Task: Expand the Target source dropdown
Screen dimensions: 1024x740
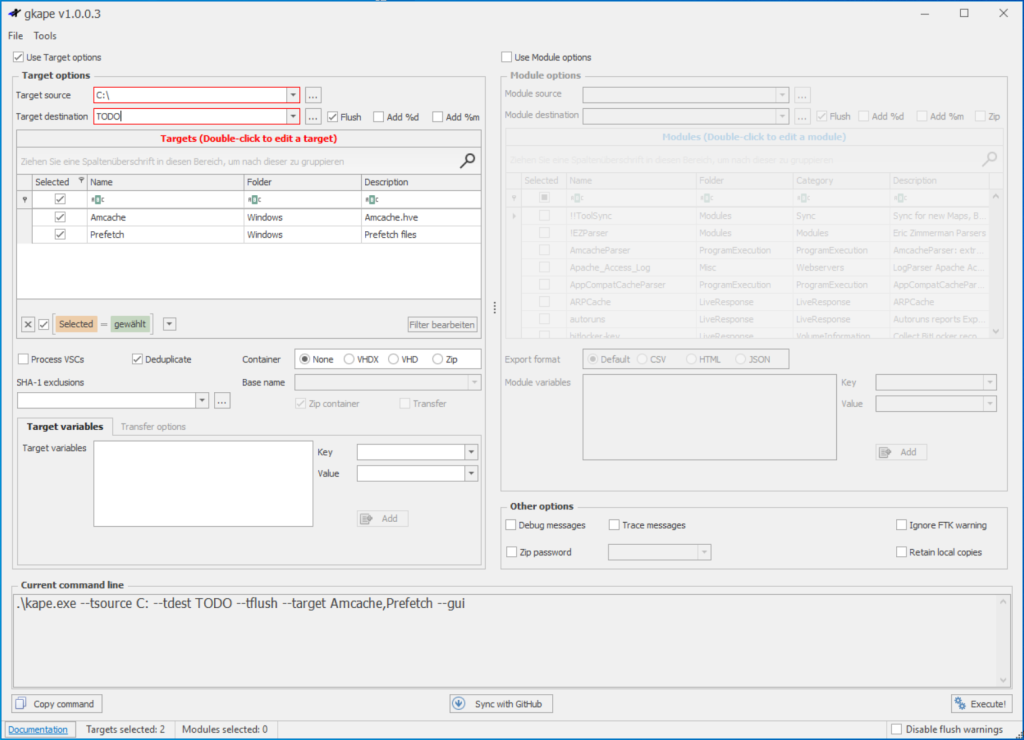Action: click(x=293, y=95)
